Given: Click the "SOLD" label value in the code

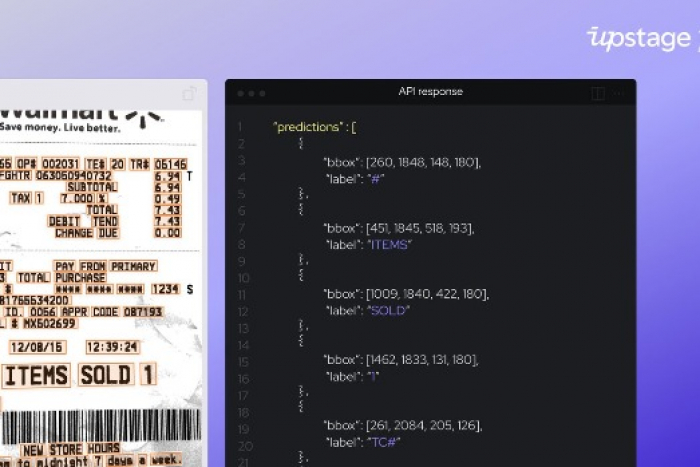Looking at the screenshot, I should coord(388,310).
